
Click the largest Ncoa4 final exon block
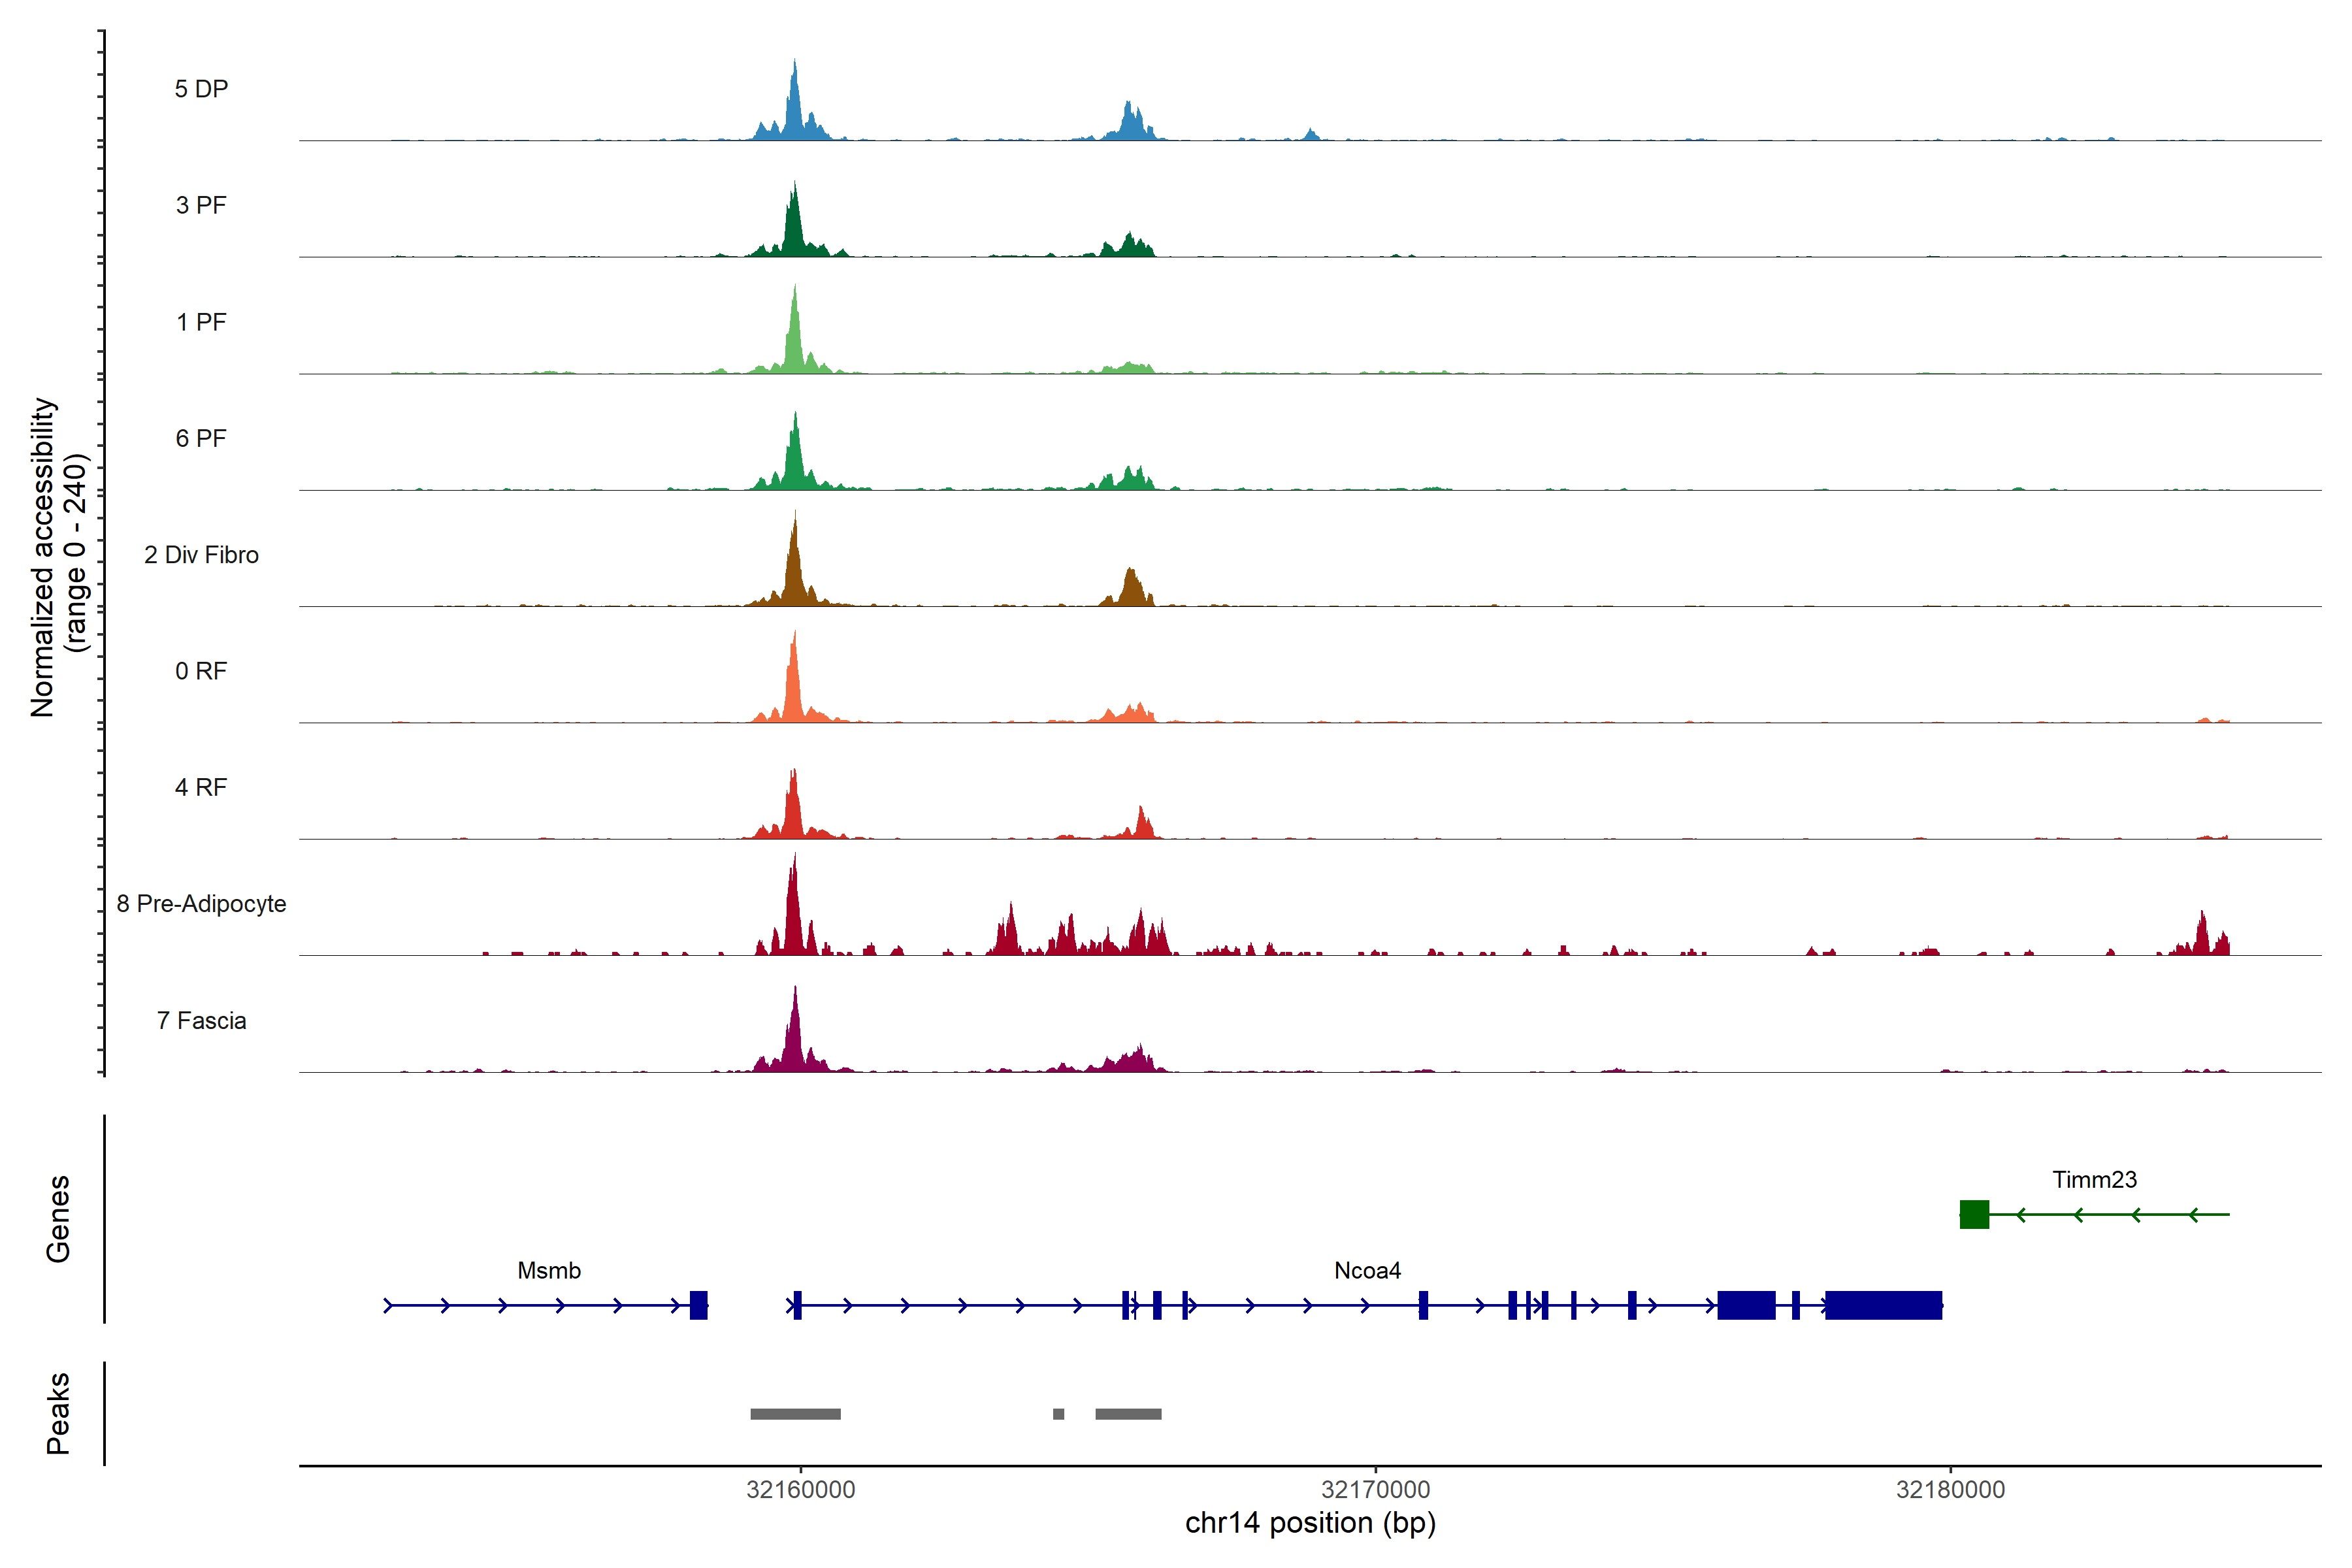click(1883, 1305)
